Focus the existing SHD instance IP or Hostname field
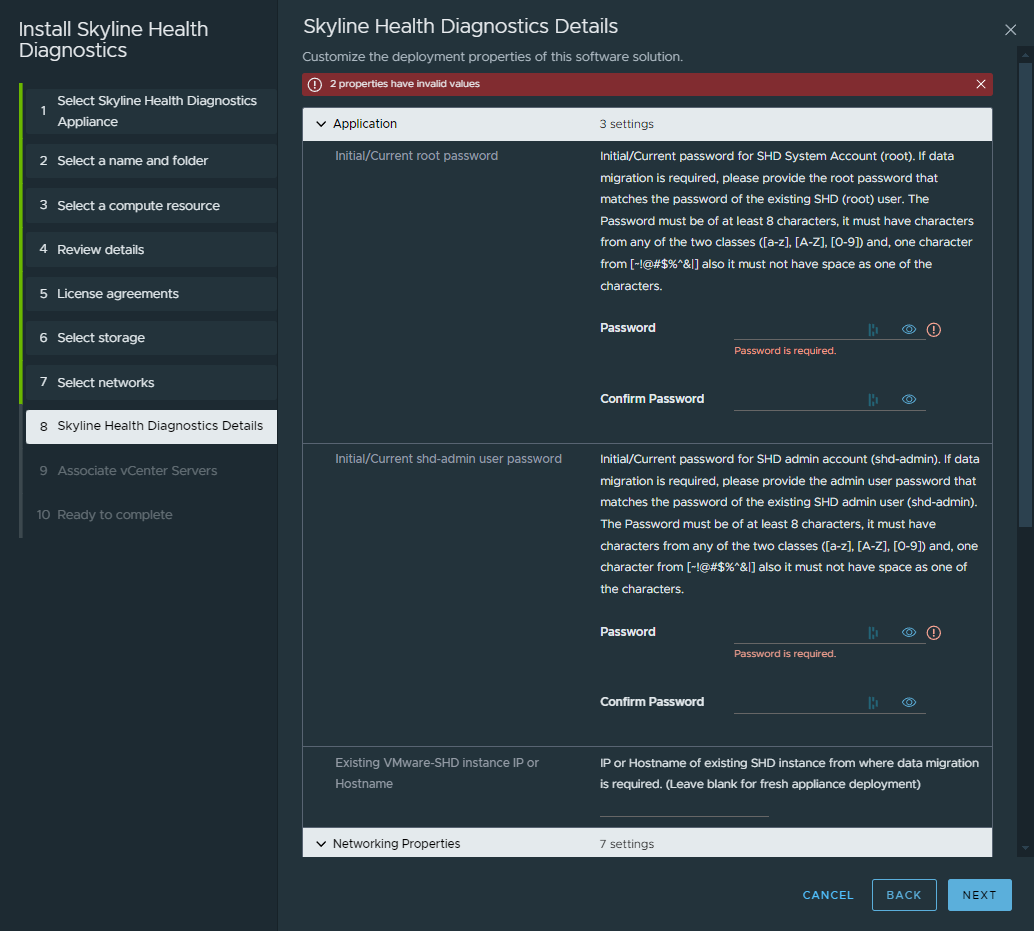 tap(684, 807)
